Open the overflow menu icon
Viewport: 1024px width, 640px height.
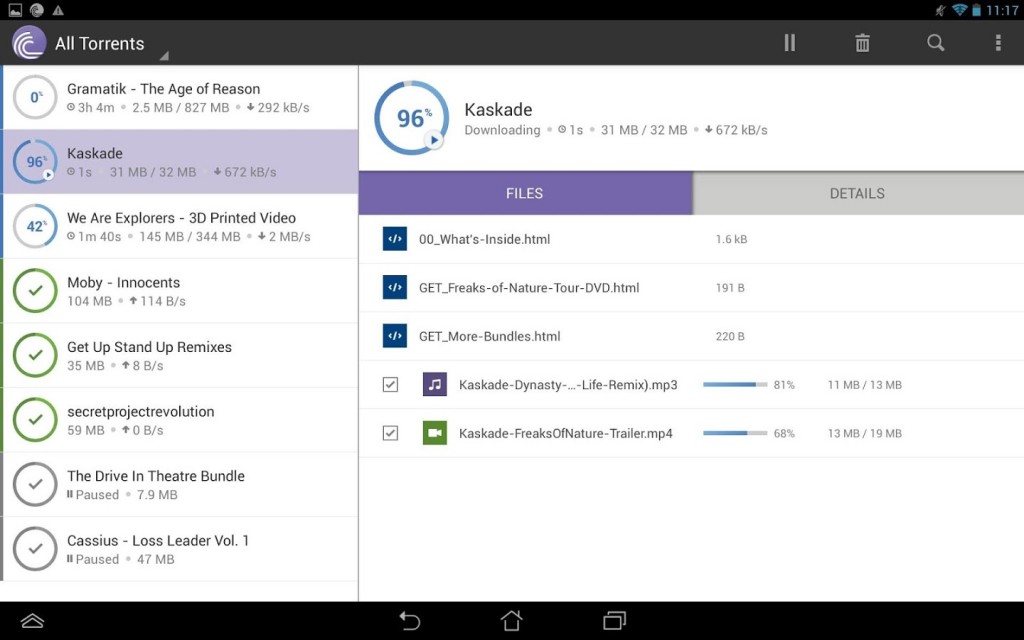click(x=995, y=43)
